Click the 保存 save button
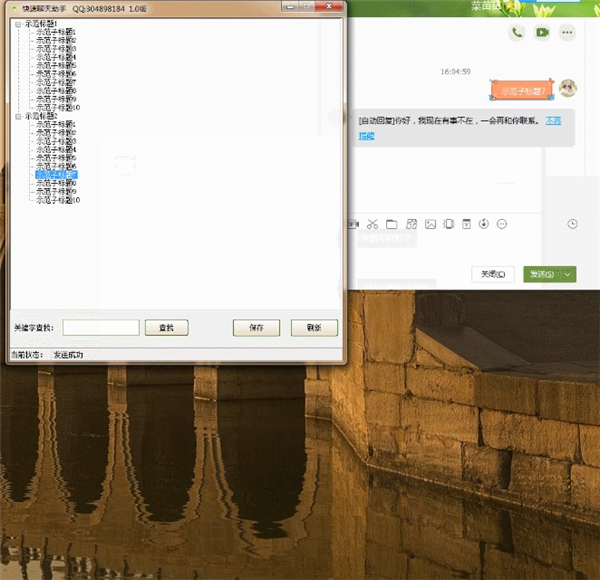Screen dimensions: 600x580 pyautogui.click(x=256, y=328)
